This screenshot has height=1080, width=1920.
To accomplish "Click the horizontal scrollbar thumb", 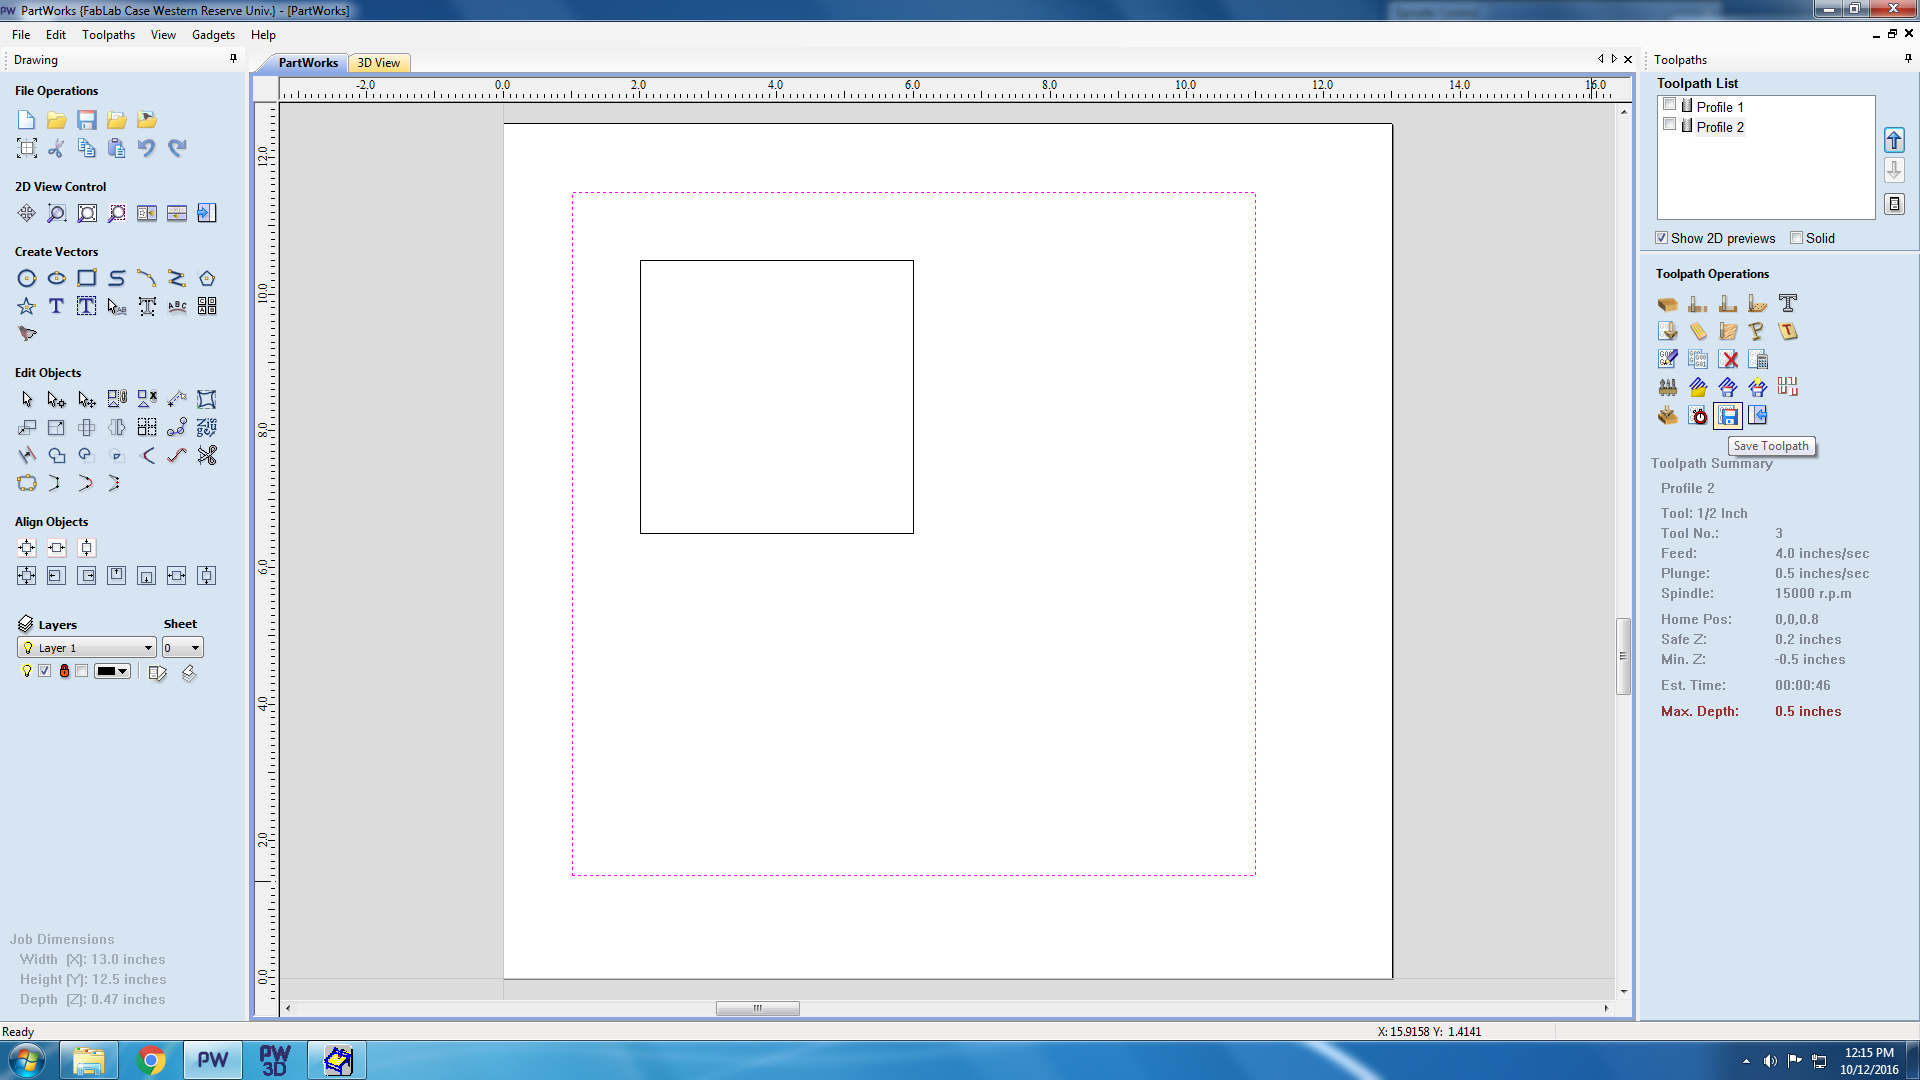I will (757, 1008).
